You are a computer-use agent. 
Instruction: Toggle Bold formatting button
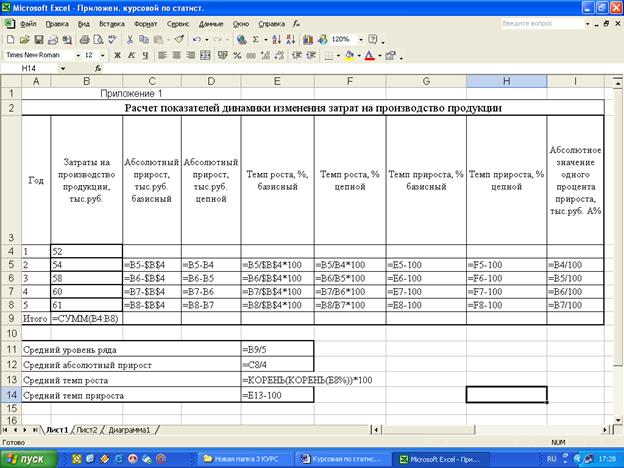coord(117,55)
